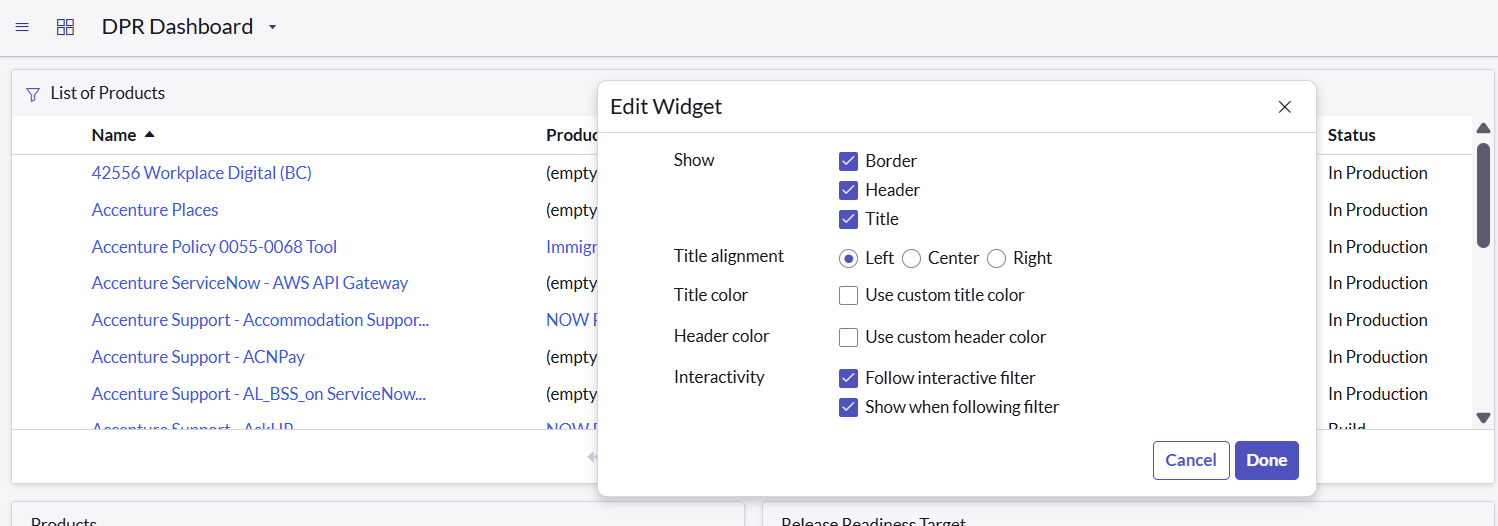Click the DPR Dashboard title
Screen dimensions: 1498x526
point(177,27)
